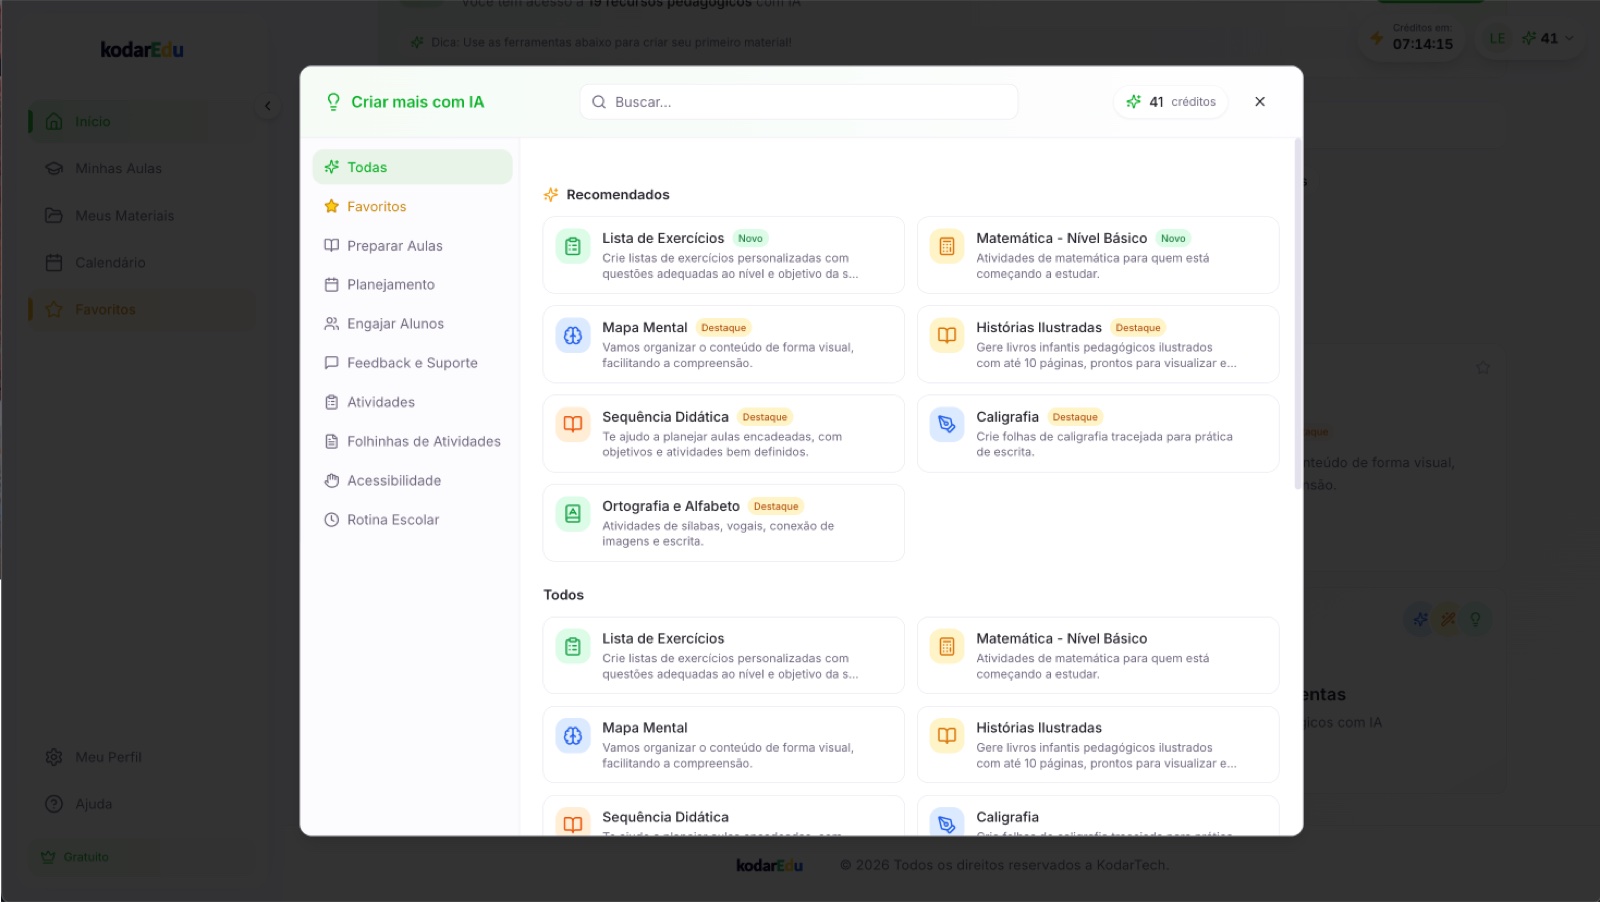The height and width of the screenshot is (902, 1600).
Task: Open Favoritos in the main sidebar
Action: coord(140,309)
